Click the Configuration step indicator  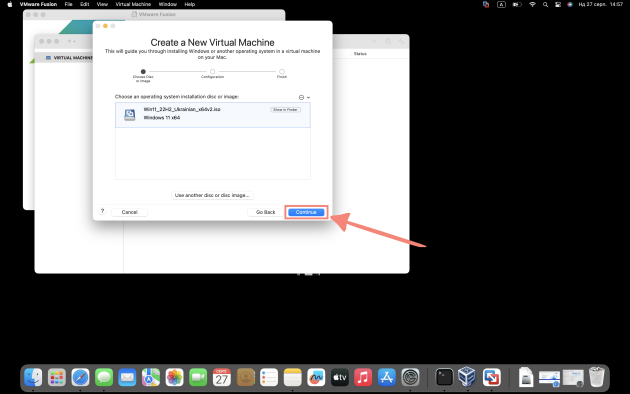(213, 73)
